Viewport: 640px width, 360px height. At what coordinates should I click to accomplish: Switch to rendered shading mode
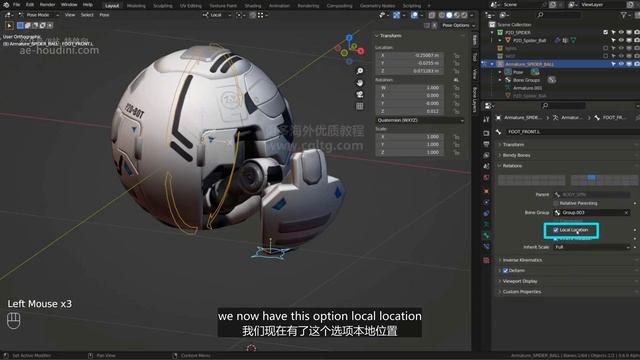[x=464, y=15]
